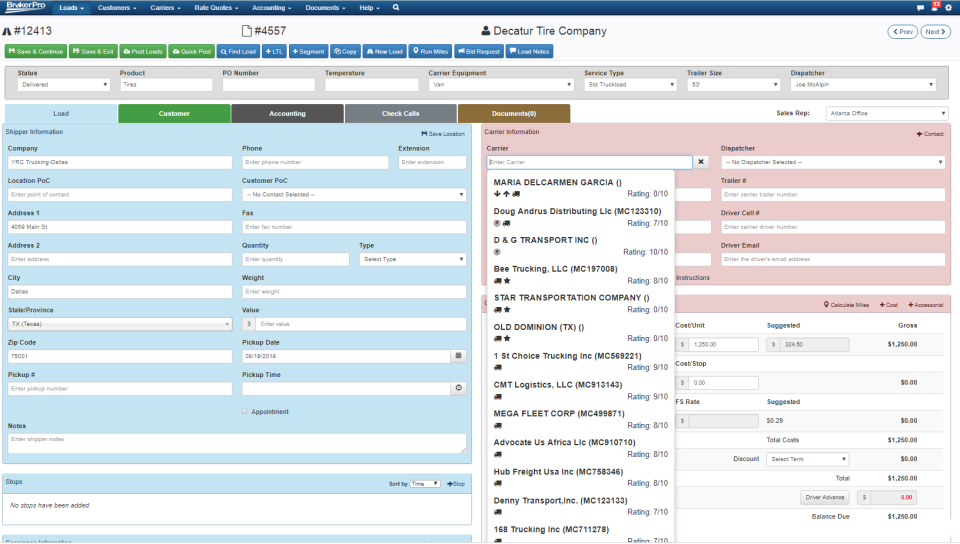This screenshot has height=544, width=960.
Task: Clear carrier field with X icon
Action: [x=701, y=162]
